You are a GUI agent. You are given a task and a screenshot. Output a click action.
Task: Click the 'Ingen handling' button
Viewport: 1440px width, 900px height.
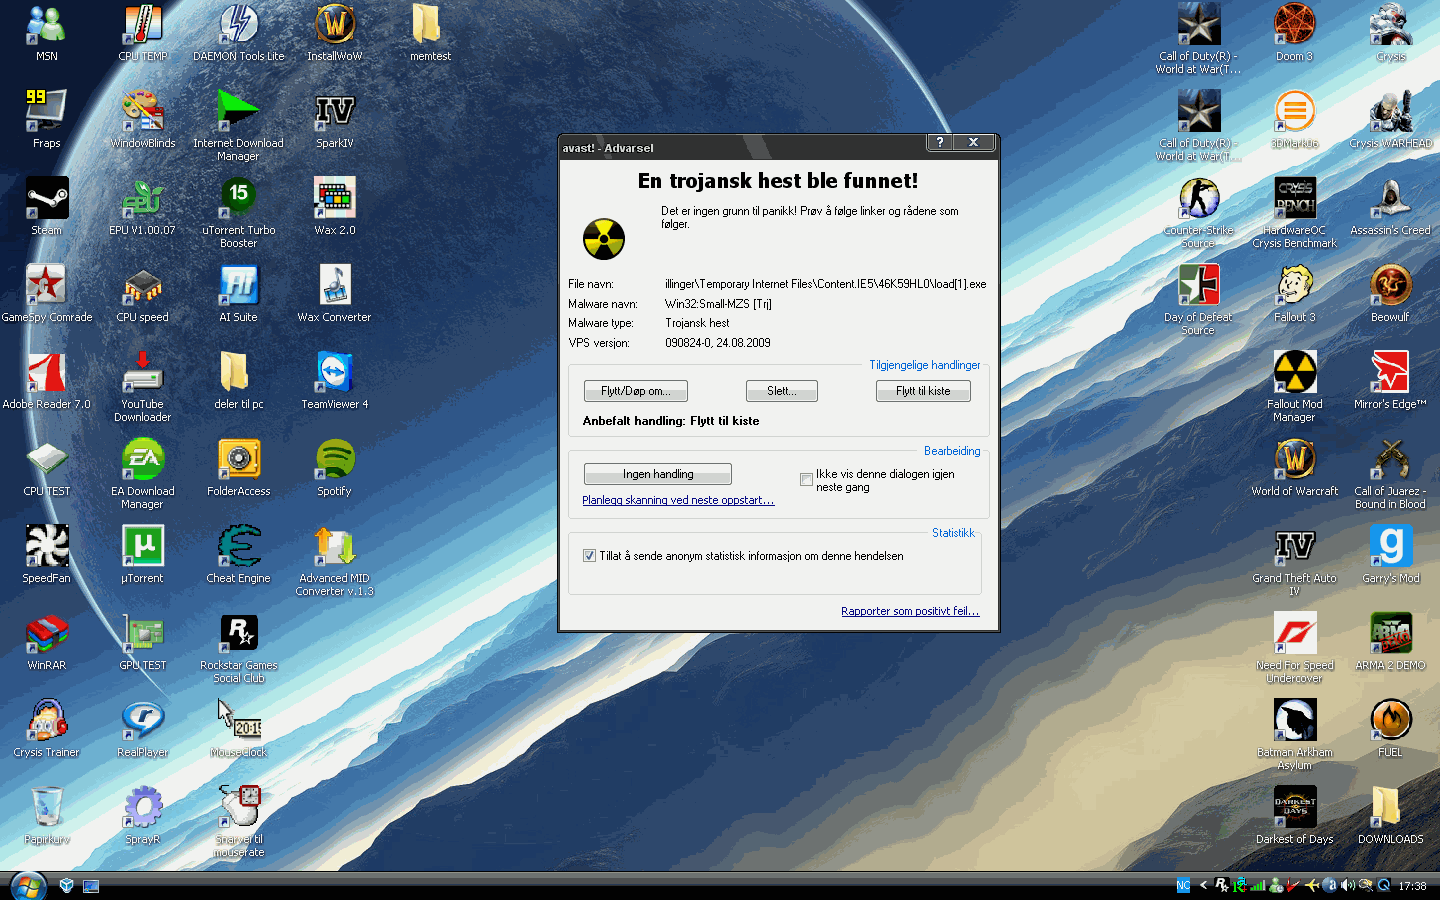pos(658,474)
